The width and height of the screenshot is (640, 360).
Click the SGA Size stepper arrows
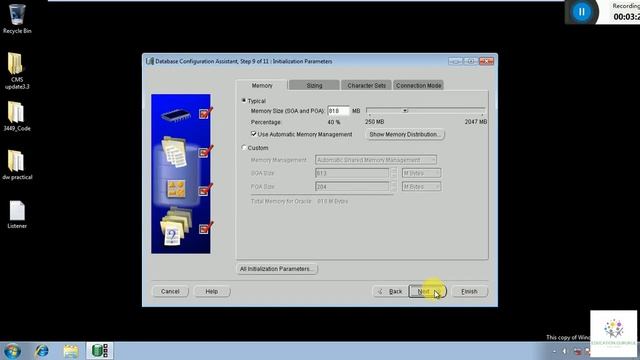click(x=393, y=173)
